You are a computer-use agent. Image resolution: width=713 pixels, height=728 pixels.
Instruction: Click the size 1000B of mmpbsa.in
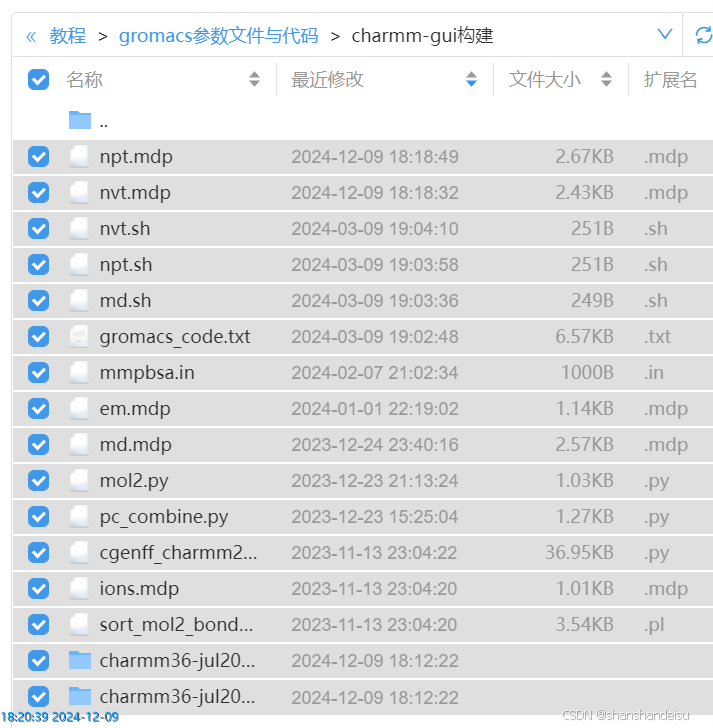coord(587,372)
